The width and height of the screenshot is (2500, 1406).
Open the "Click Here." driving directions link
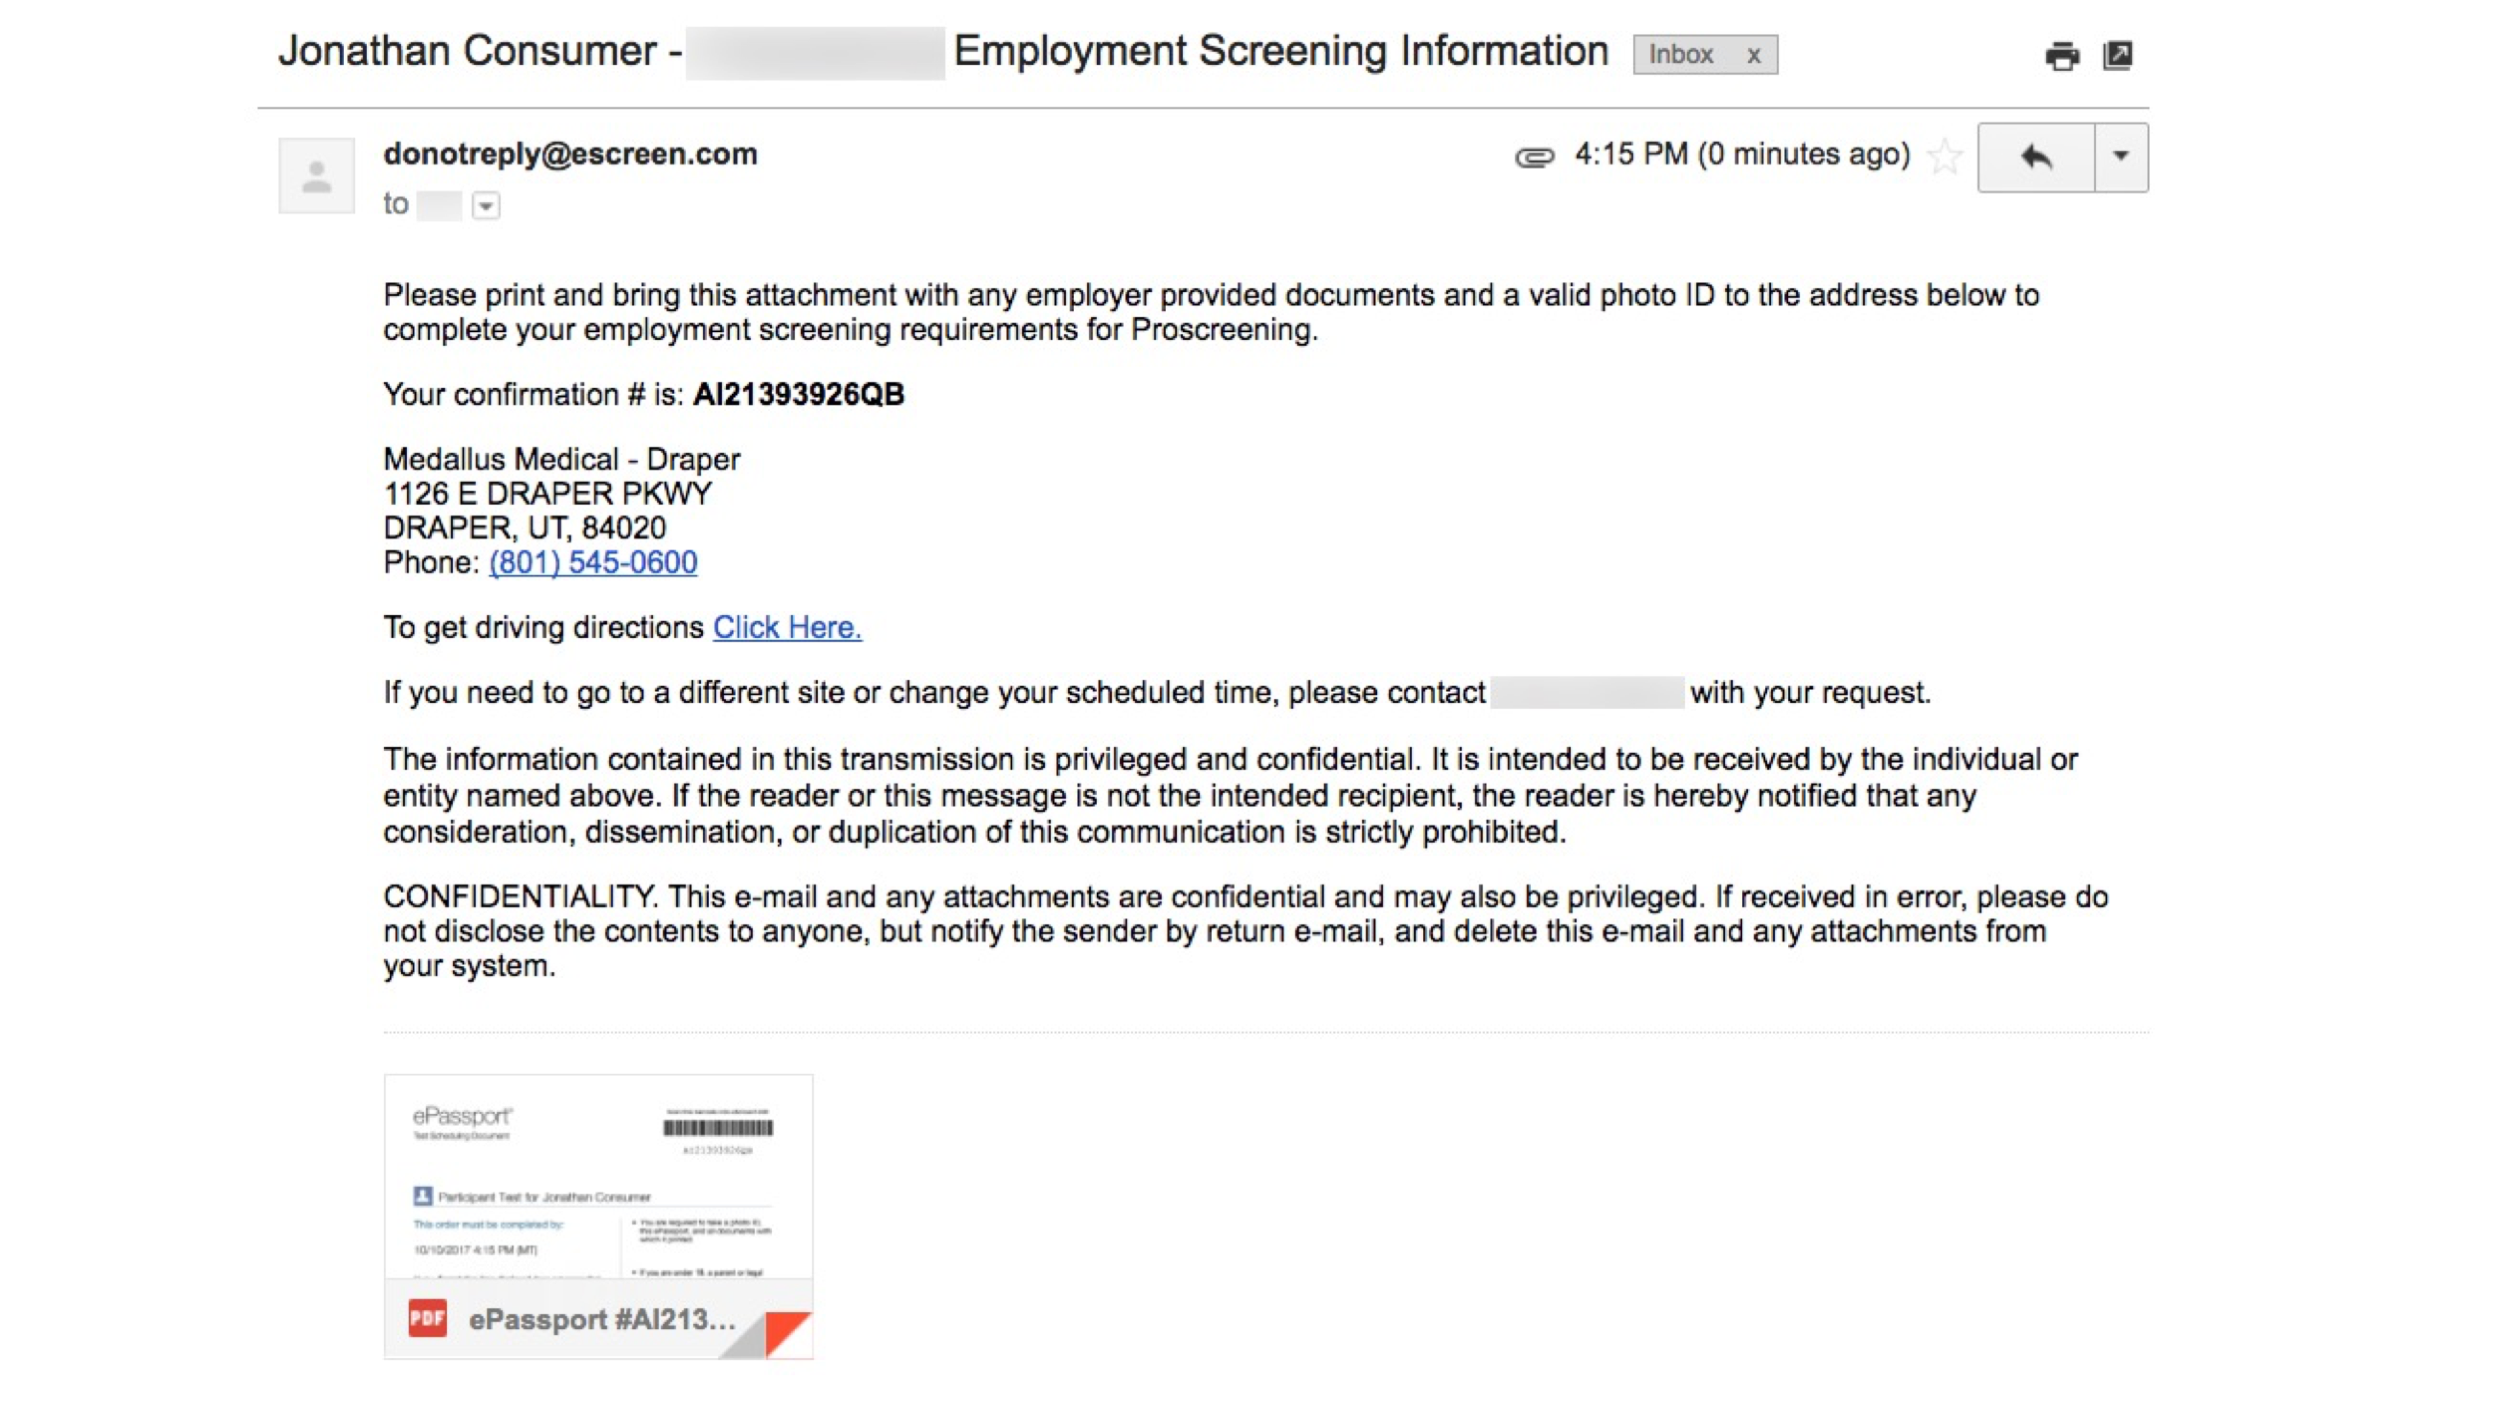pyautogui.click(x=787, y=628)
